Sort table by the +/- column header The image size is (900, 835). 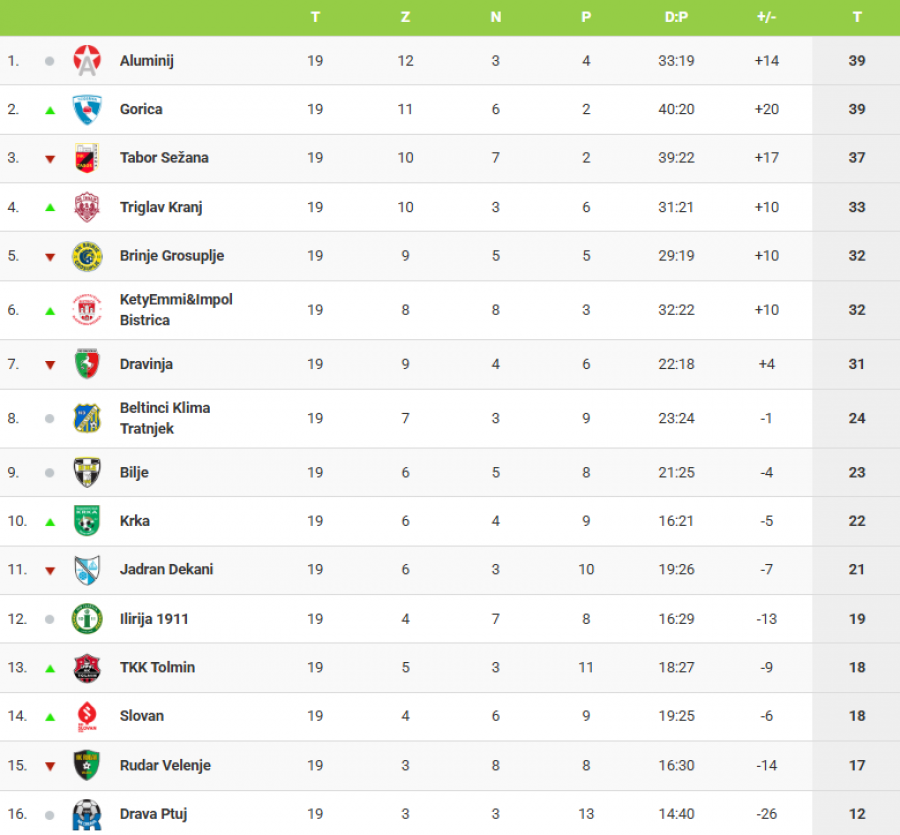(x=766, y=17)
